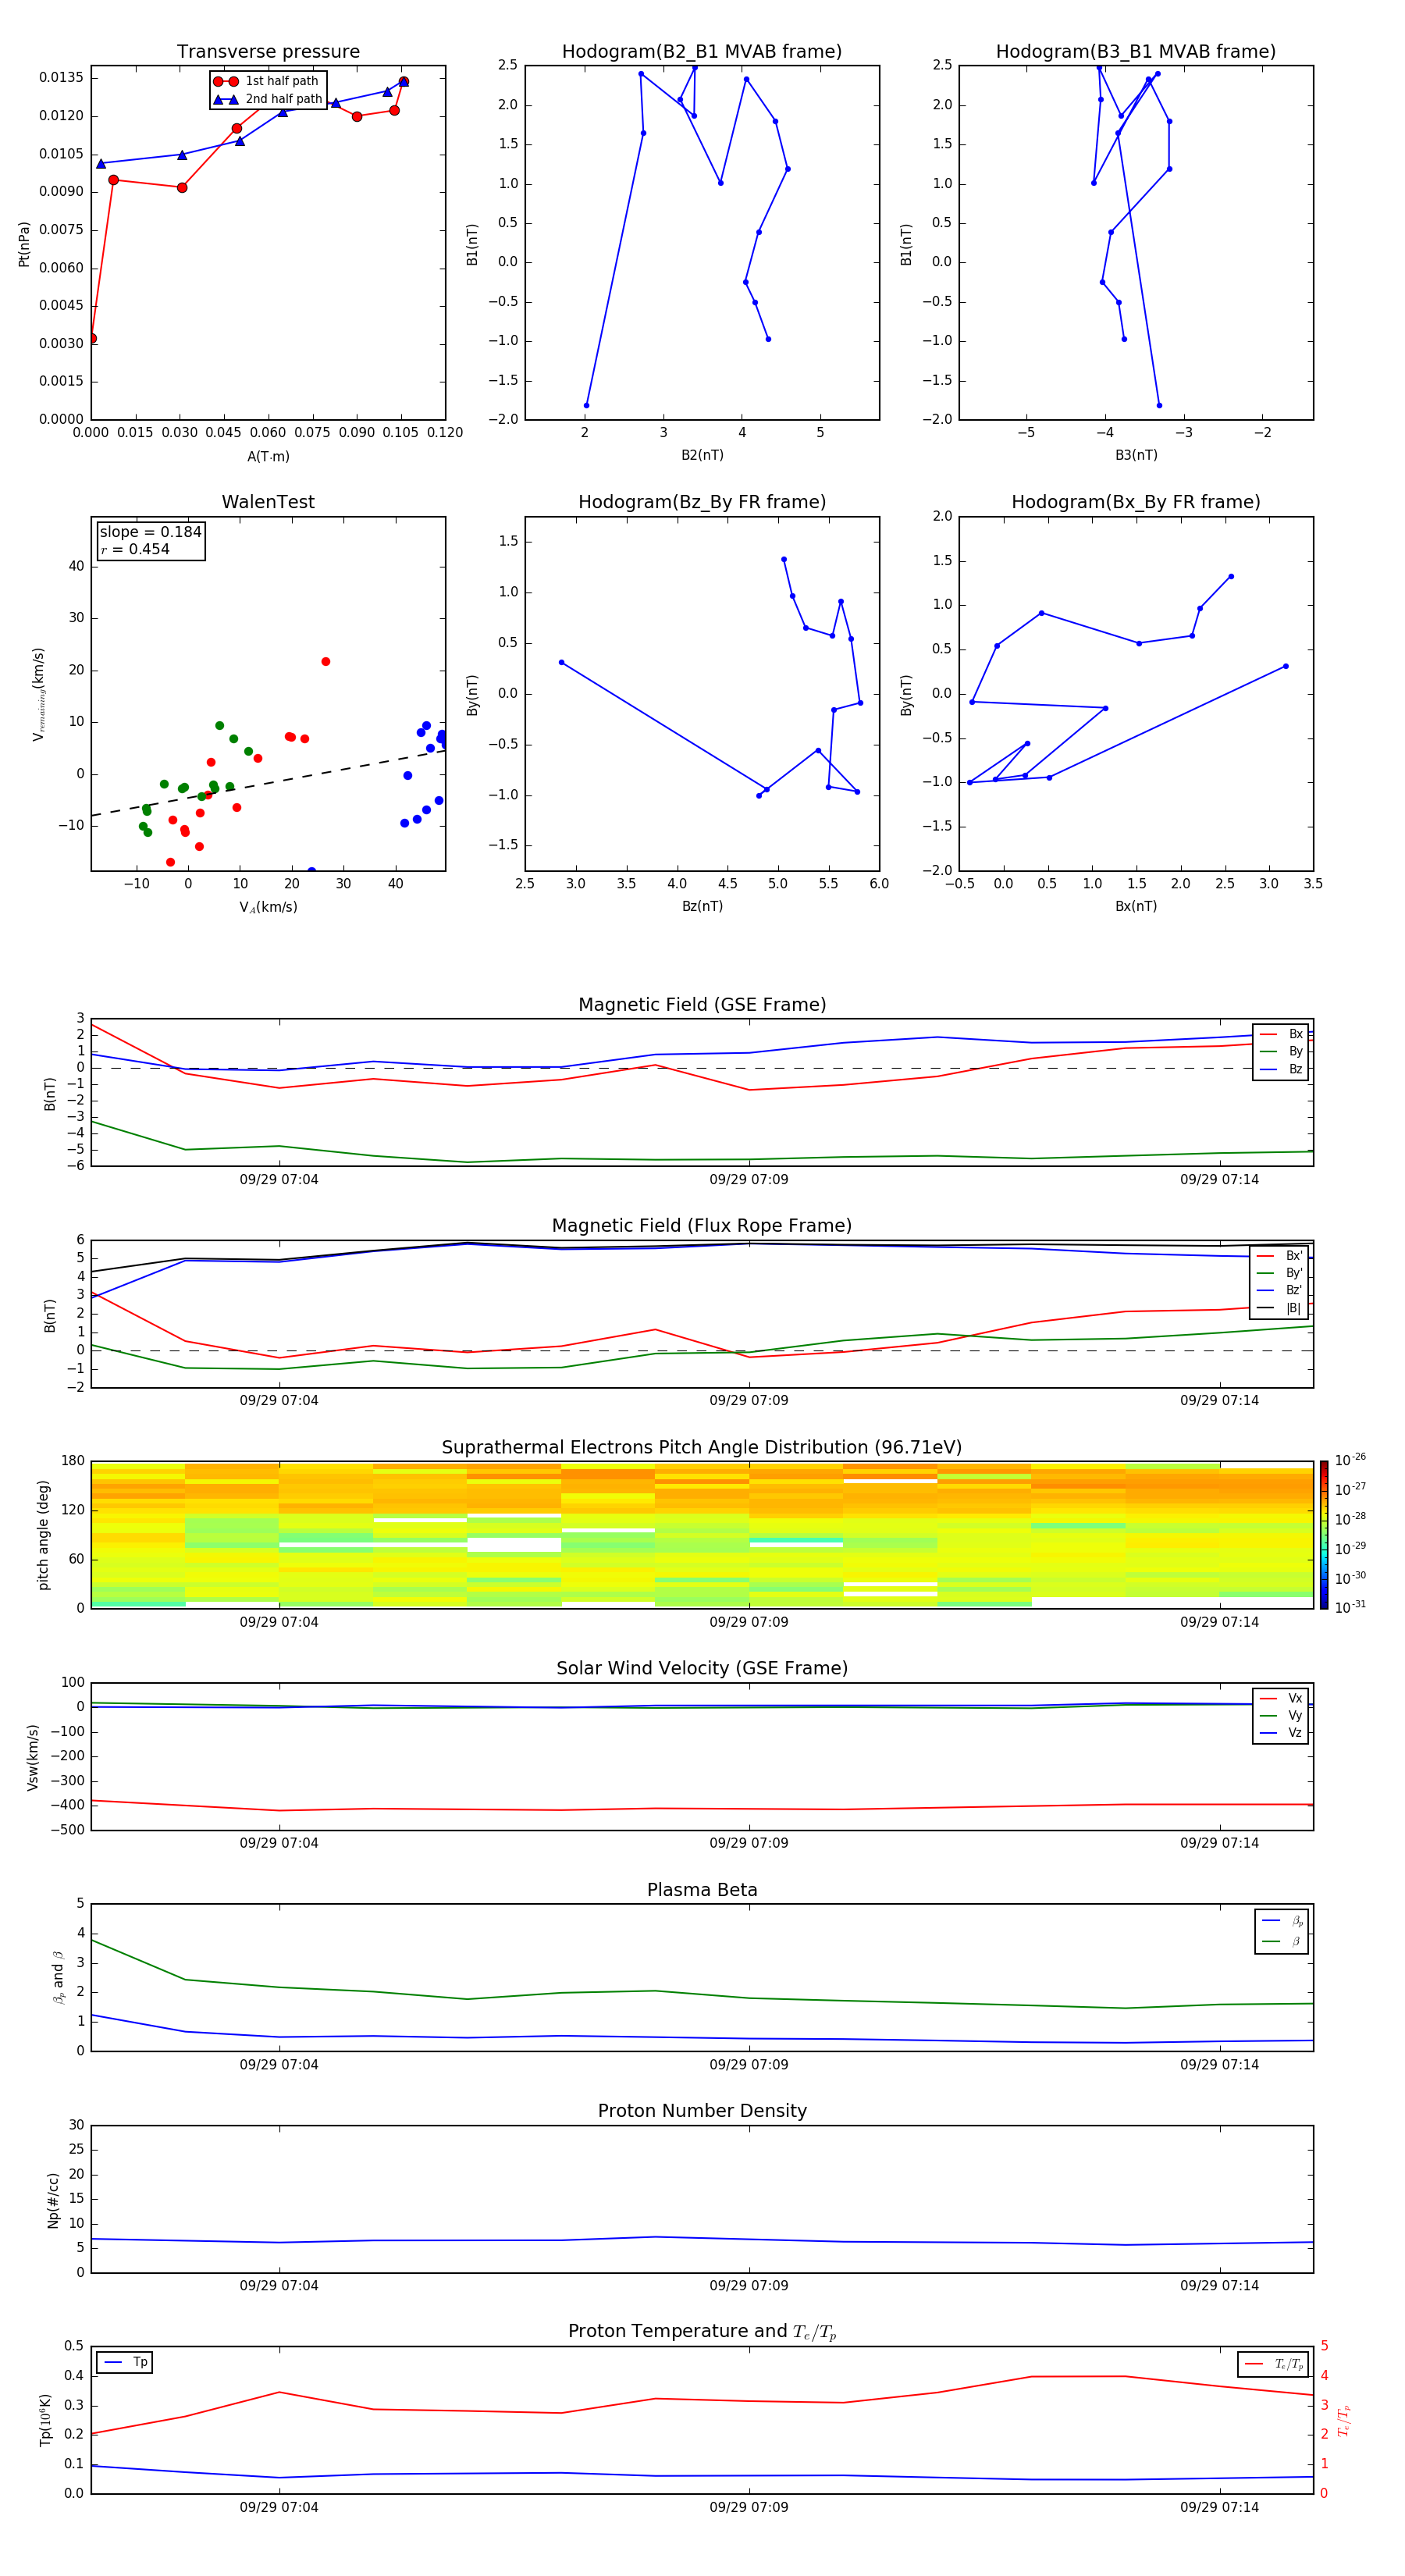Click the 'pitch angle (deg)' axis label
Screen dimensions: 1405x2576
pyautogui.click(x=43, y=1535)
